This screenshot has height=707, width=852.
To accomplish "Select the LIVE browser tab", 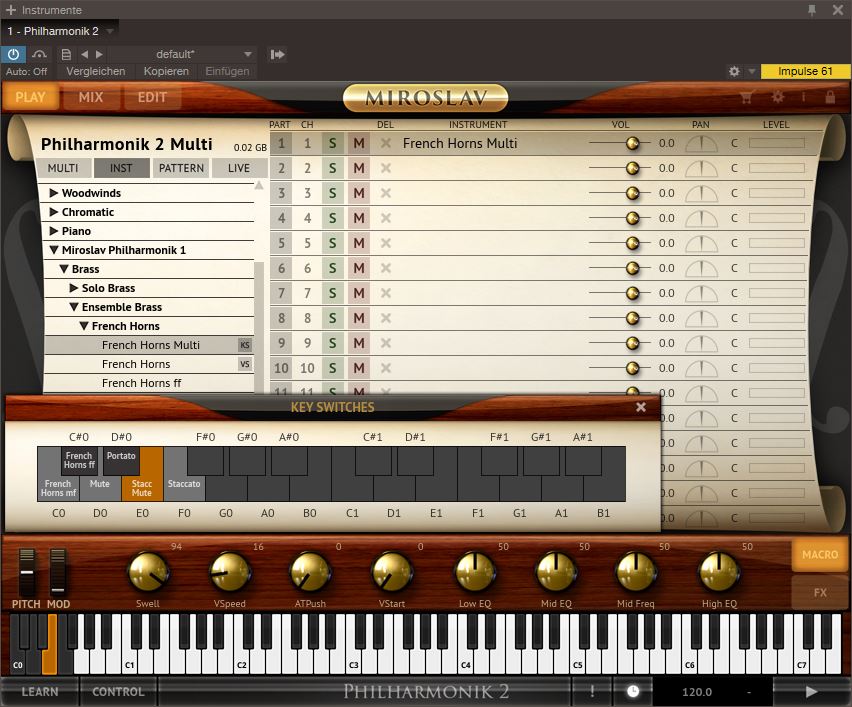I will (239, 168).
